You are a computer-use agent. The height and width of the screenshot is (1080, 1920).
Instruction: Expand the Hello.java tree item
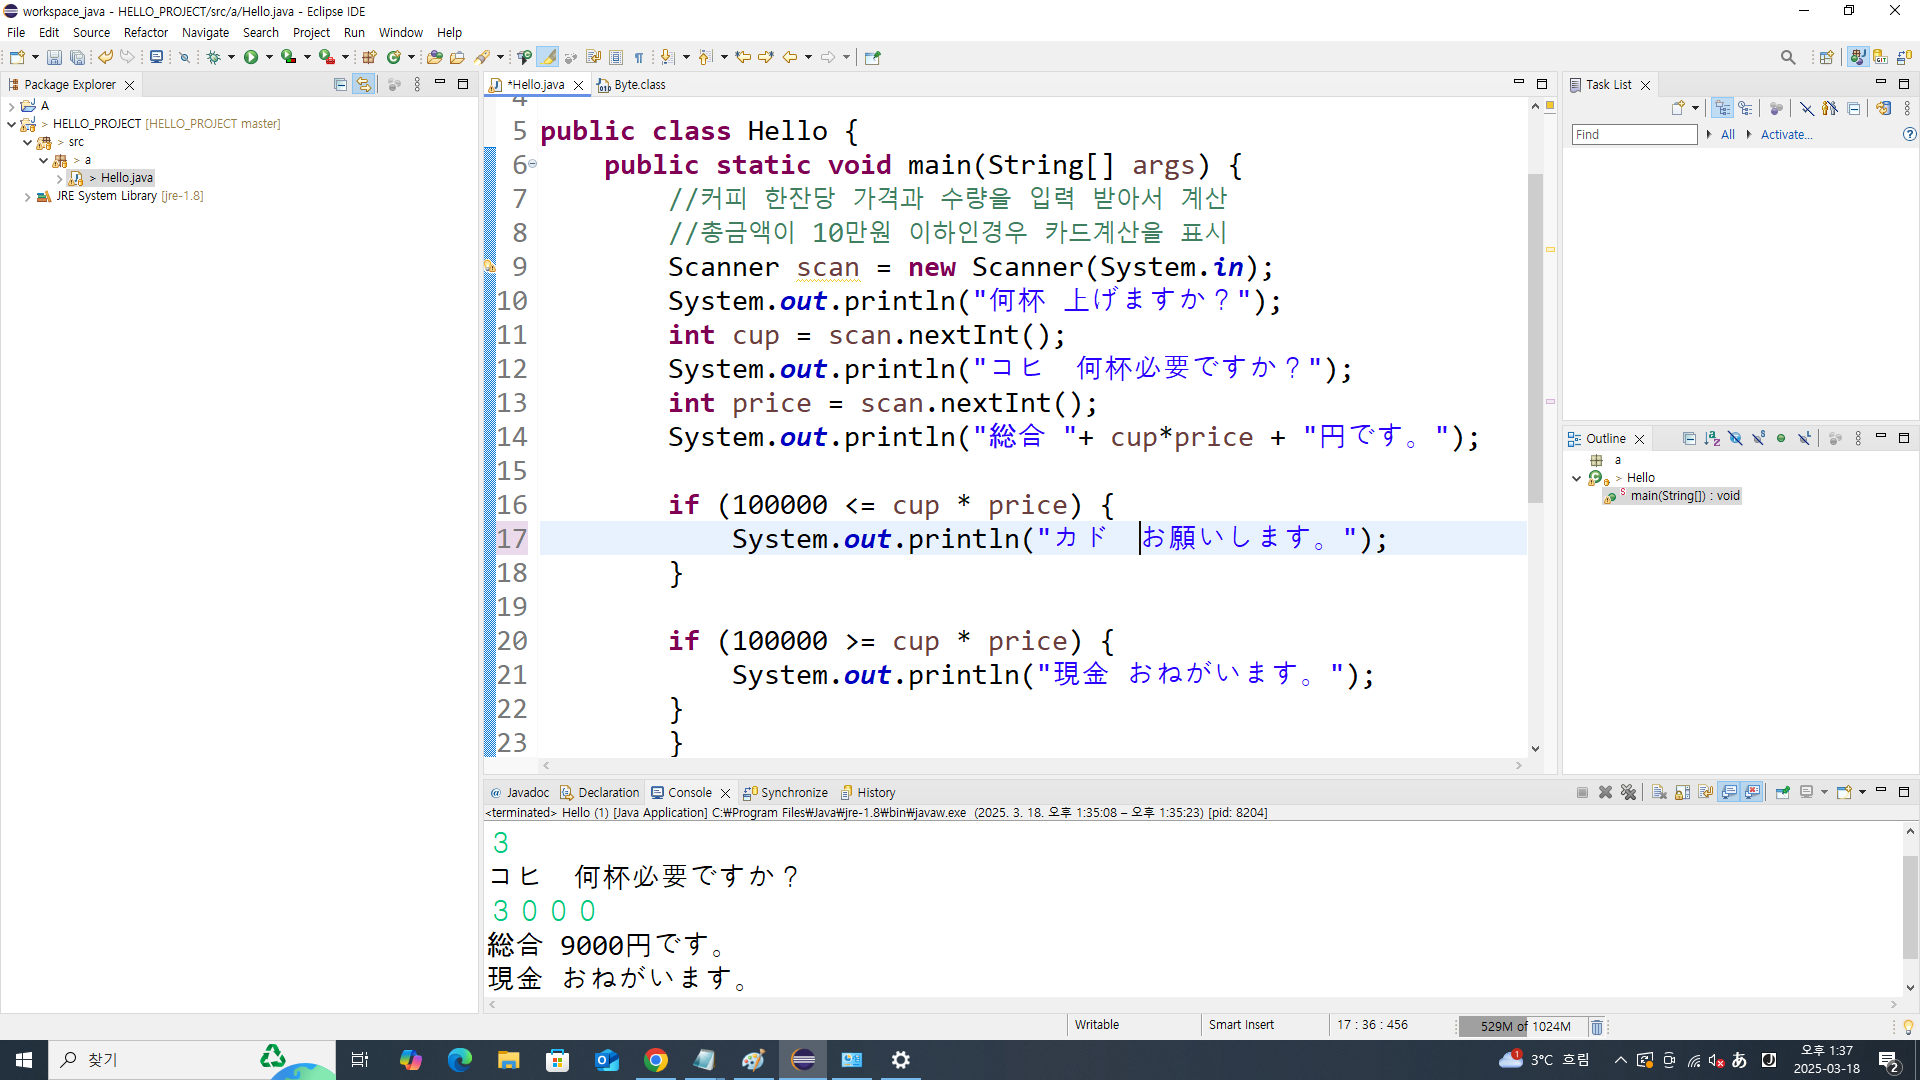coord(59,179)
